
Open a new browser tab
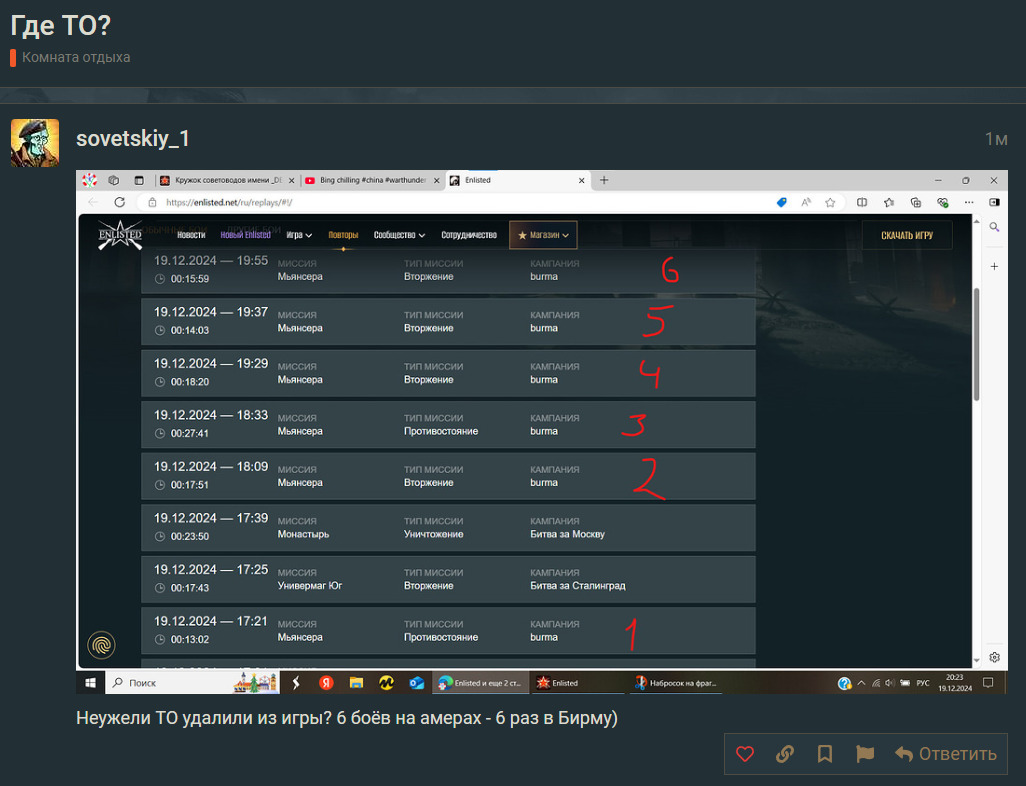604,180
